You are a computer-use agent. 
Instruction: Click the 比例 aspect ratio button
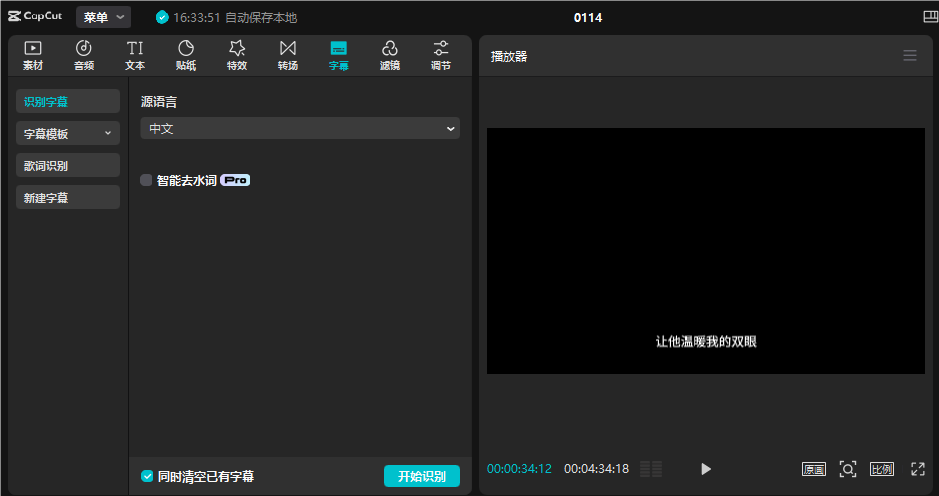click(x=881, y=469)
